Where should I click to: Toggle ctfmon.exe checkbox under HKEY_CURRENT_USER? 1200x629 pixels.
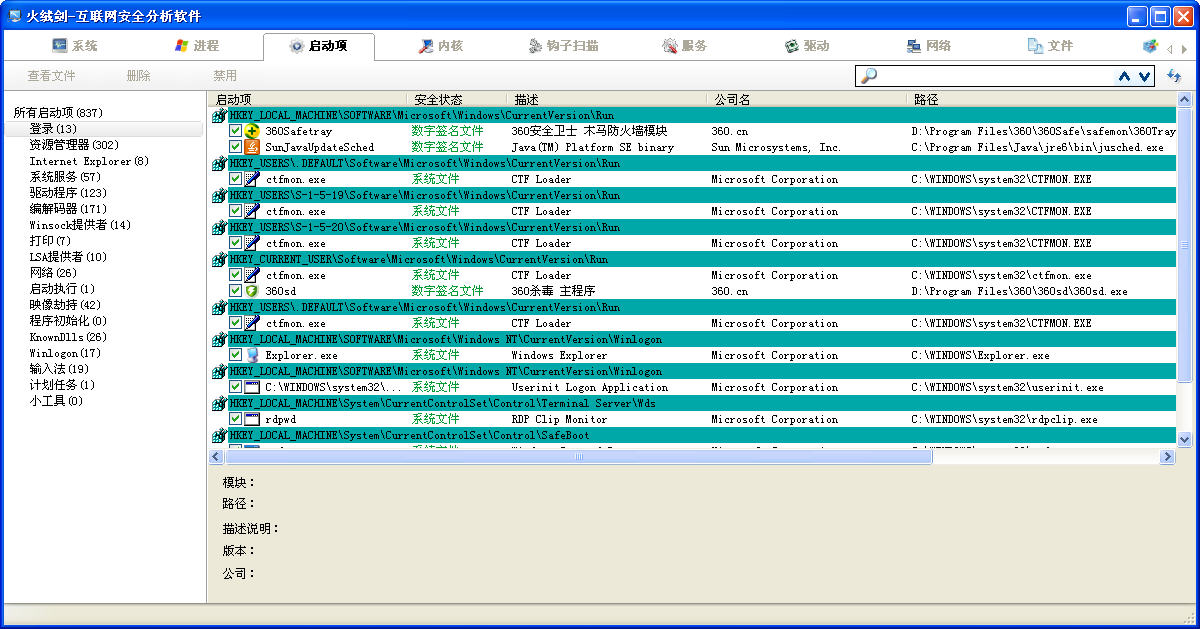[x=235, y=275]
